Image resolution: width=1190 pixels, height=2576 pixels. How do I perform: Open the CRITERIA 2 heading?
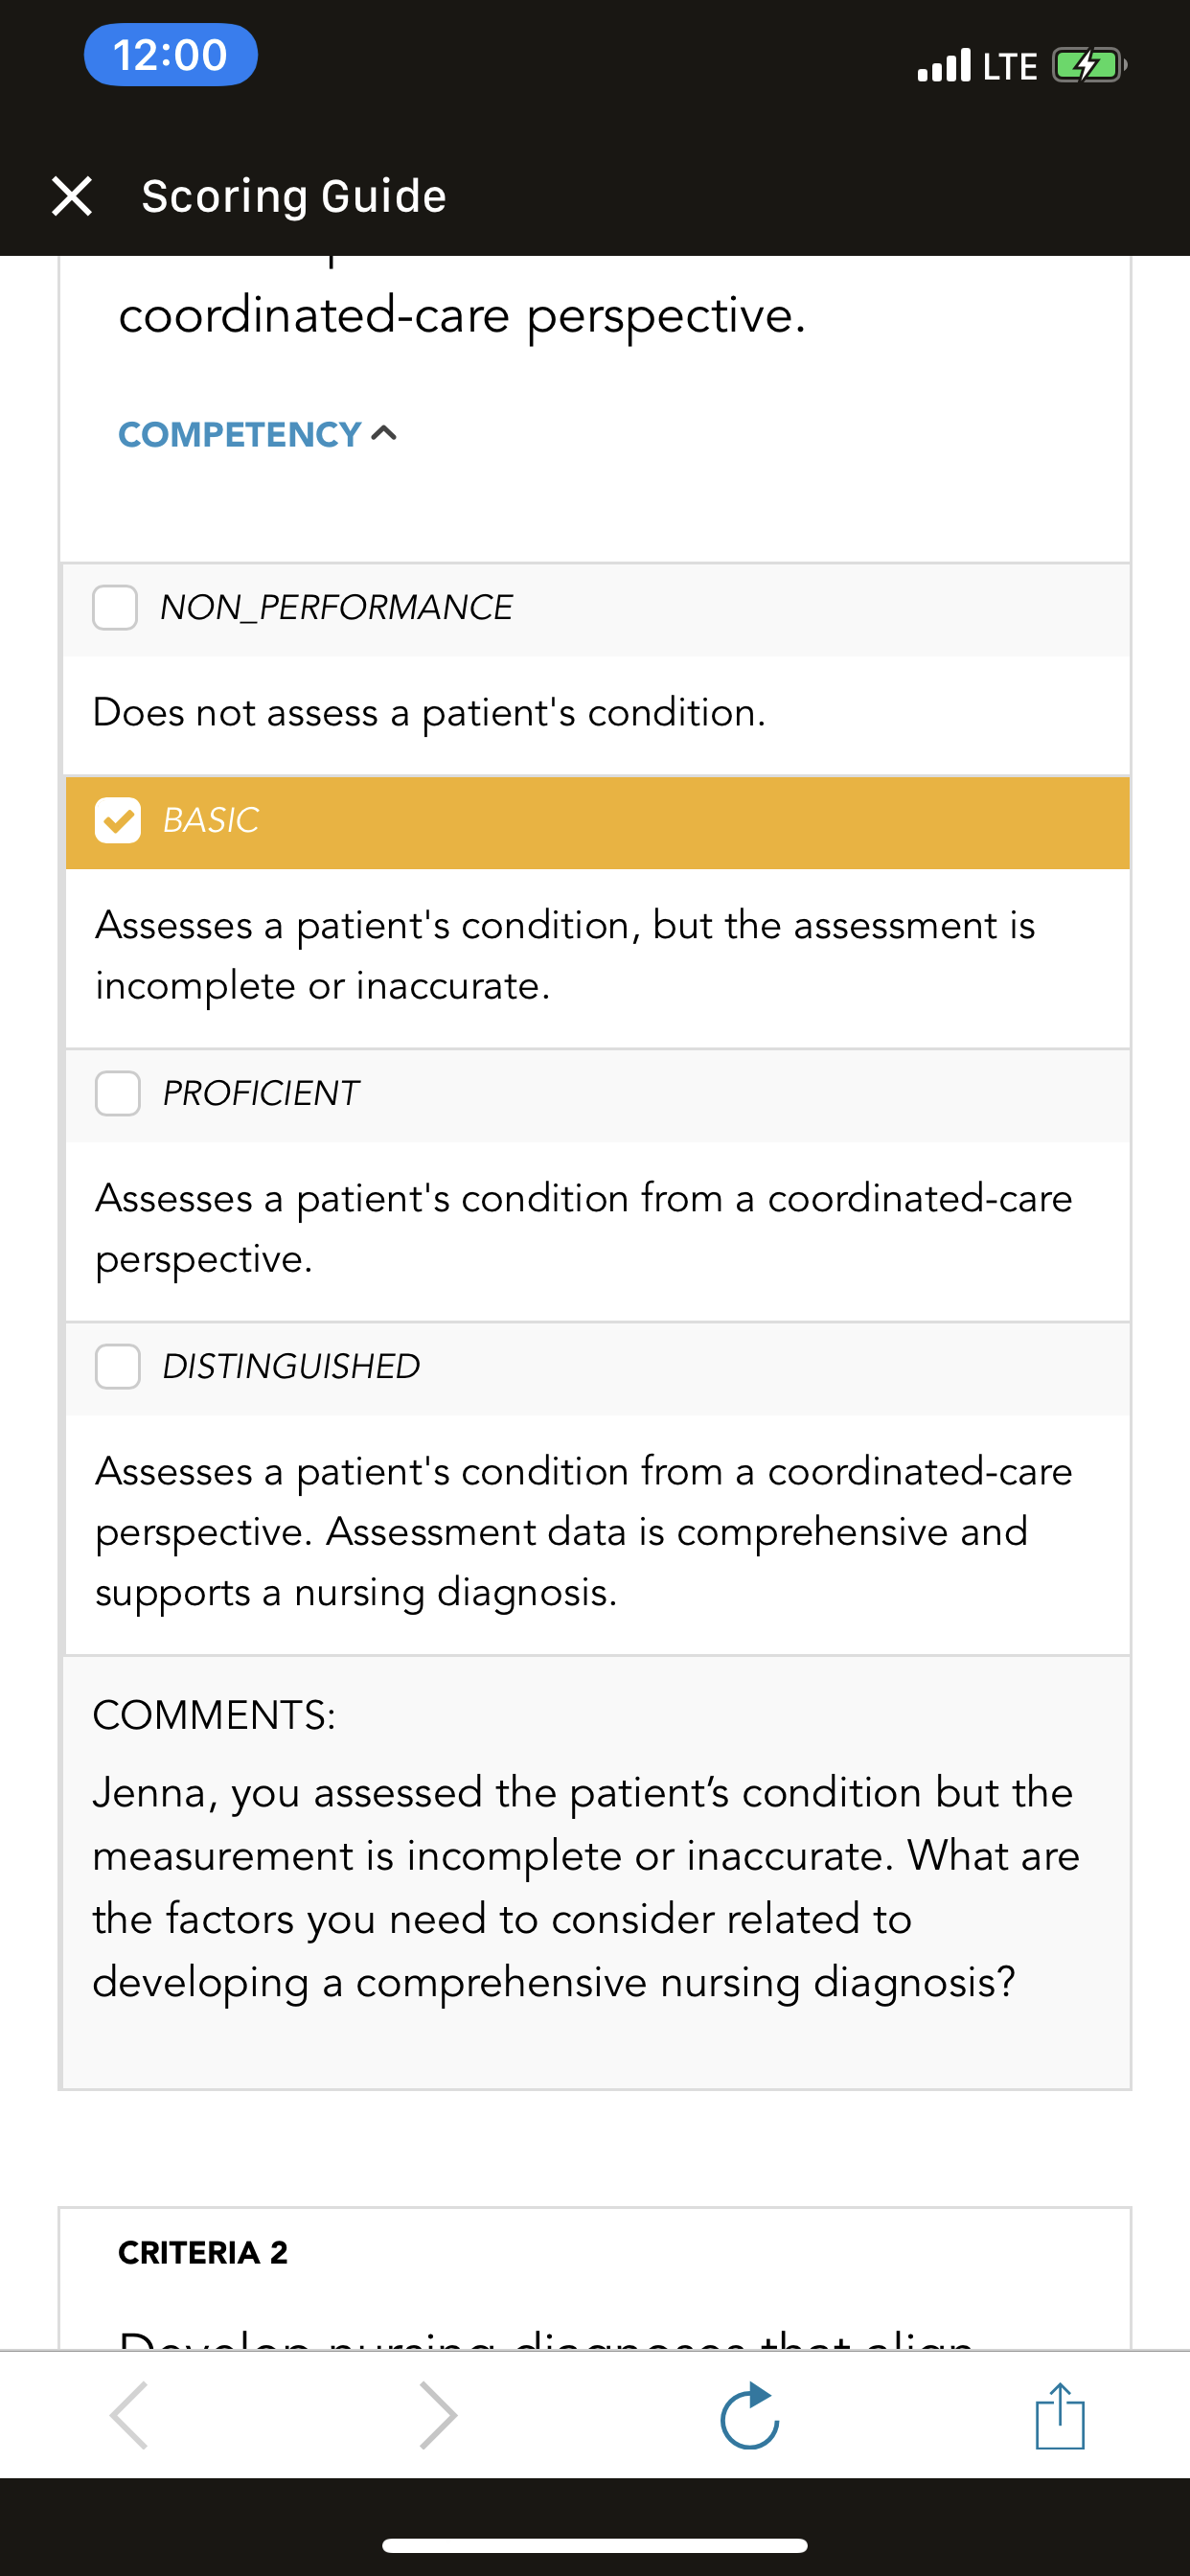203,2252
